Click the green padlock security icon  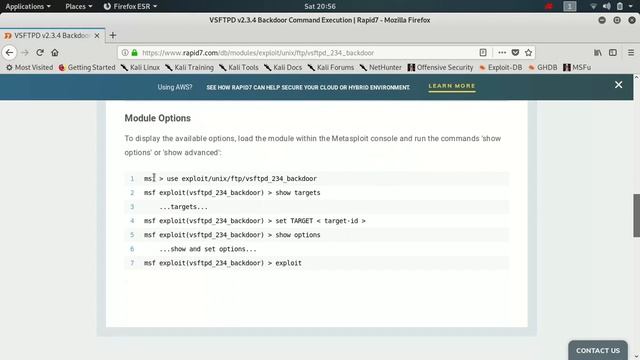click(134, 53)
